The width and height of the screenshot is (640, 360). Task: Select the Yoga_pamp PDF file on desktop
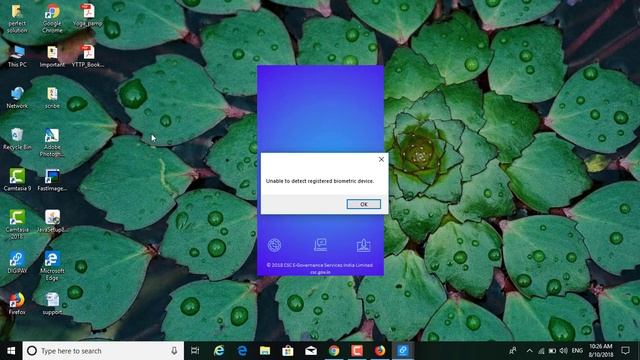click(87, 15)
